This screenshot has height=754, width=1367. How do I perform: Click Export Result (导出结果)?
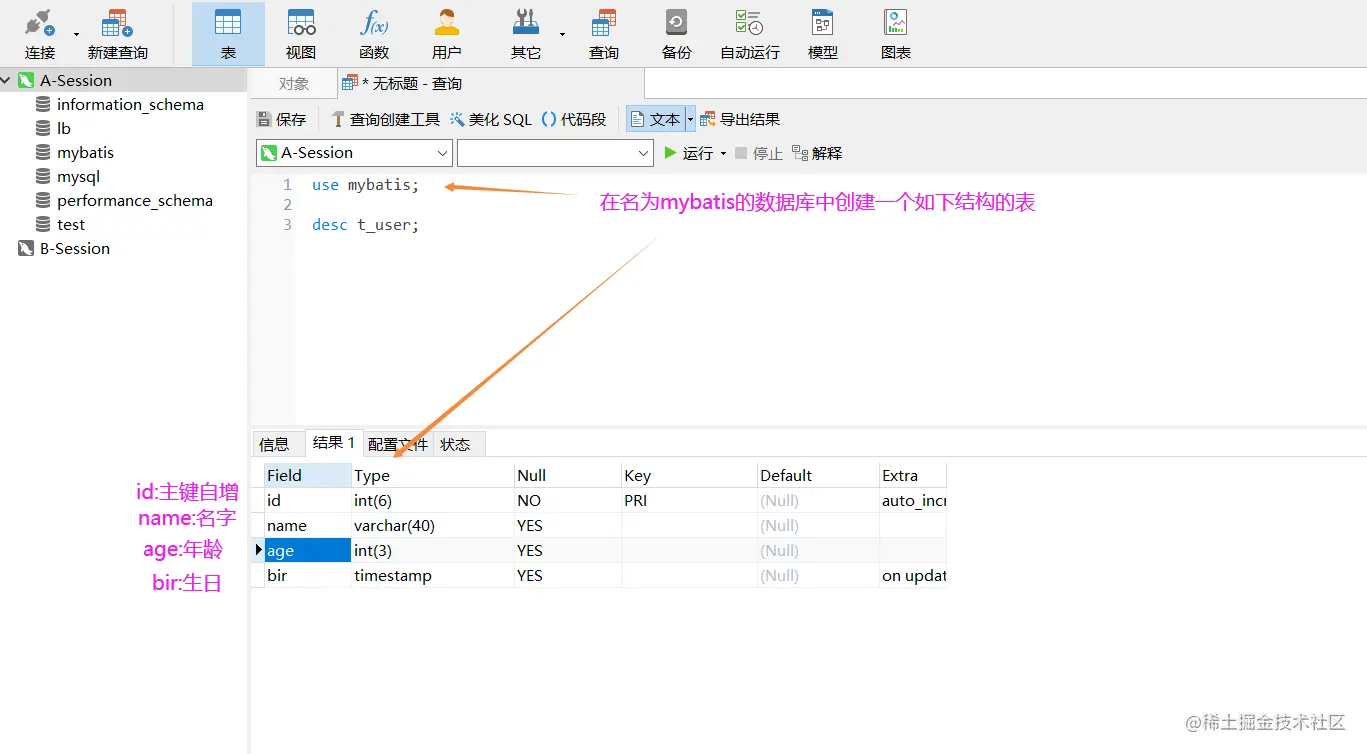(x=740, y=119)
